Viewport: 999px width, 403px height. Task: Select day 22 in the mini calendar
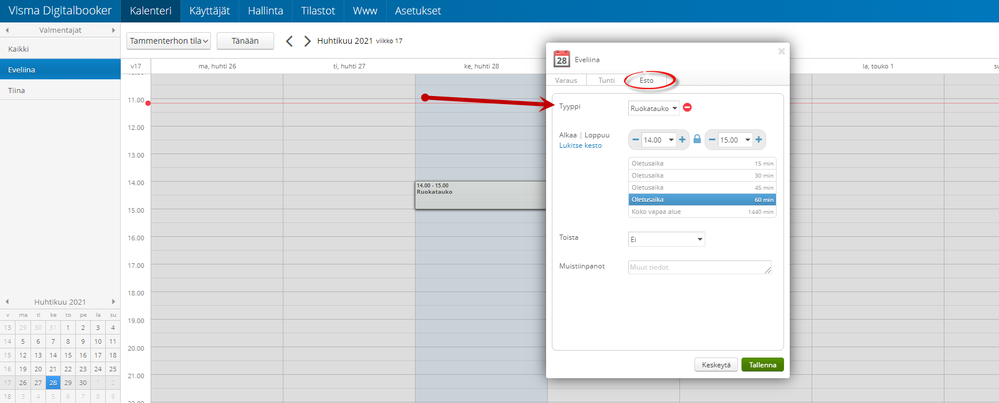pyautogui.click(x=68, y=369)
